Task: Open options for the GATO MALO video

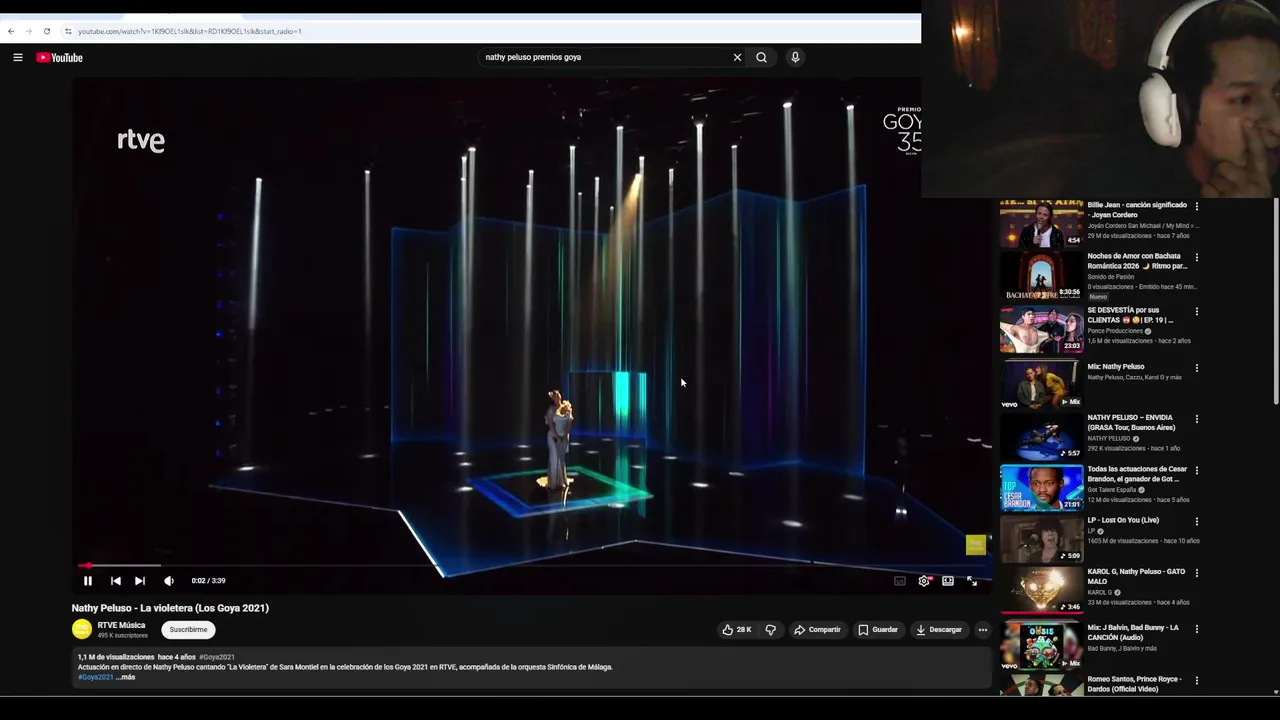Action: [1196, 573]
